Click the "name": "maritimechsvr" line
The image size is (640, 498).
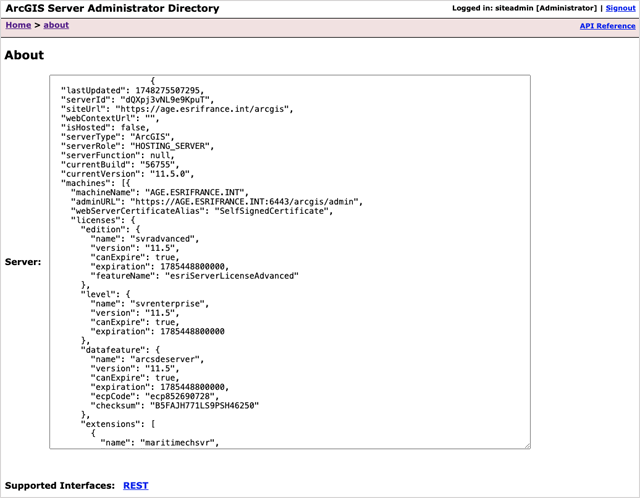click(x=160, y=442)
